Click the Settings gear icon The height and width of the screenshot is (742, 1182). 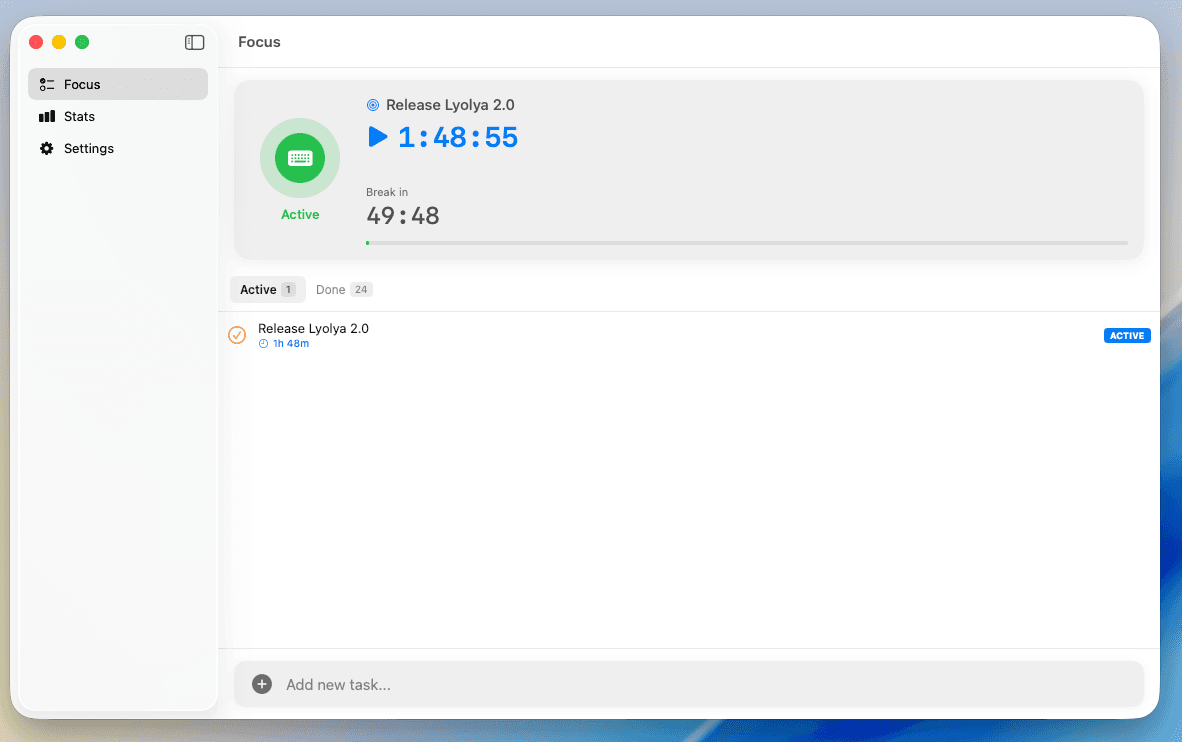coord(47,149)
